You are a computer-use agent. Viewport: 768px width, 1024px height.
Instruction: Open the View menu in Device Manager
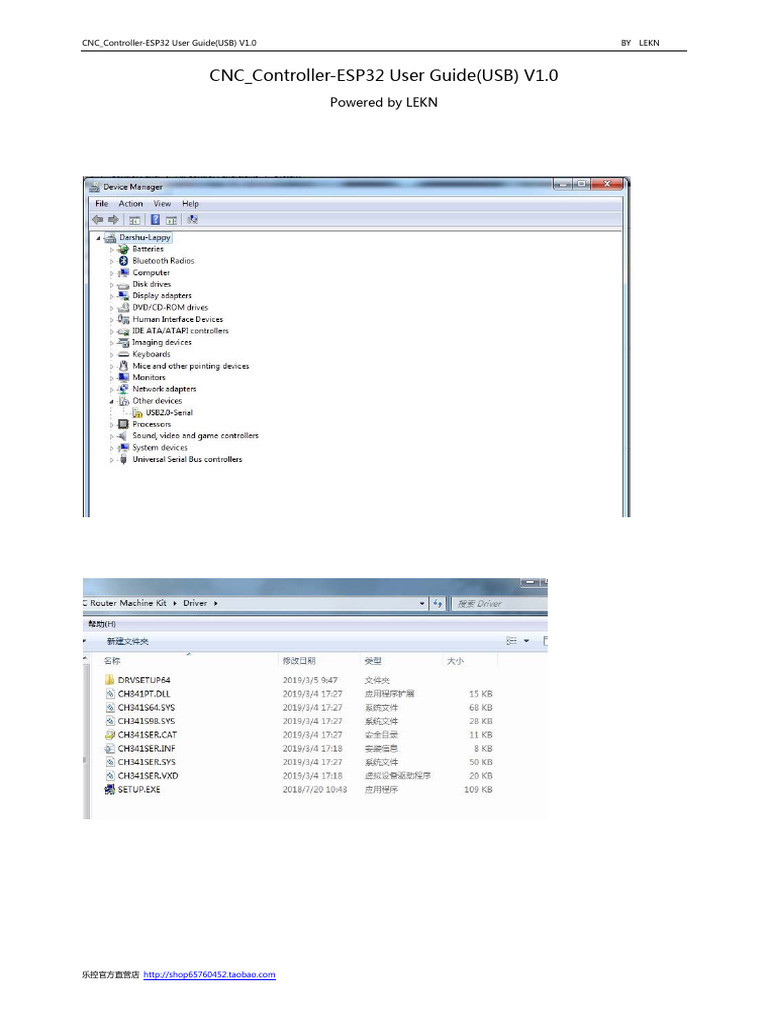click(x=162, y=204)
